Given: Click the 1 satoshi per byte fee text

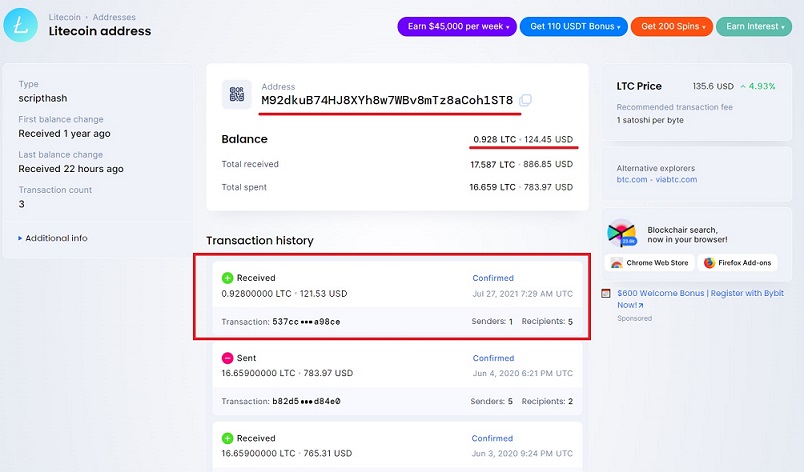Looking at the screenshot, I should point(650,120).
